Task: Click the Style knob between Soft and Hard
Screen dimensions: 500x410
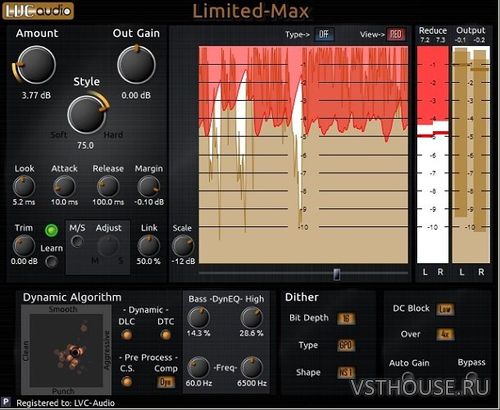Action: (87, 114)
